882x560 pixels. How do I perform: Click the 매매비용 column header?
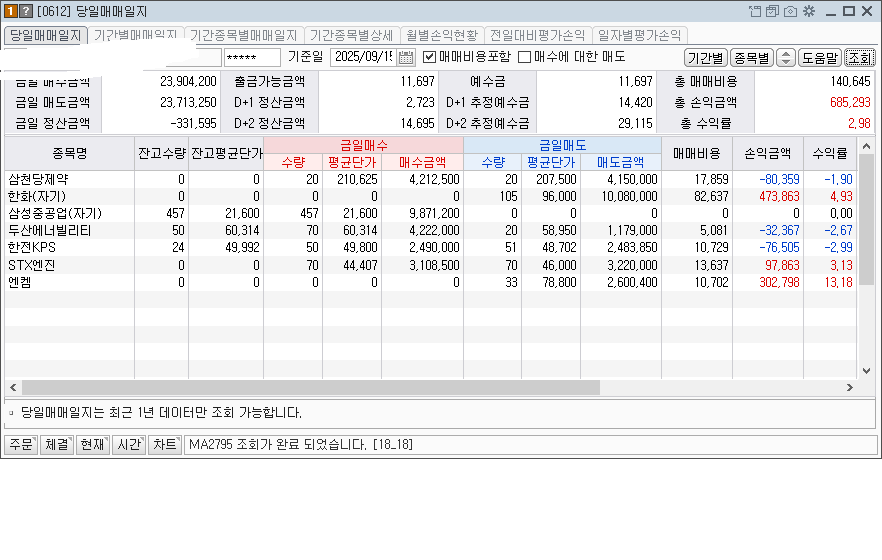pyautogui.click(x=697, y=153)
